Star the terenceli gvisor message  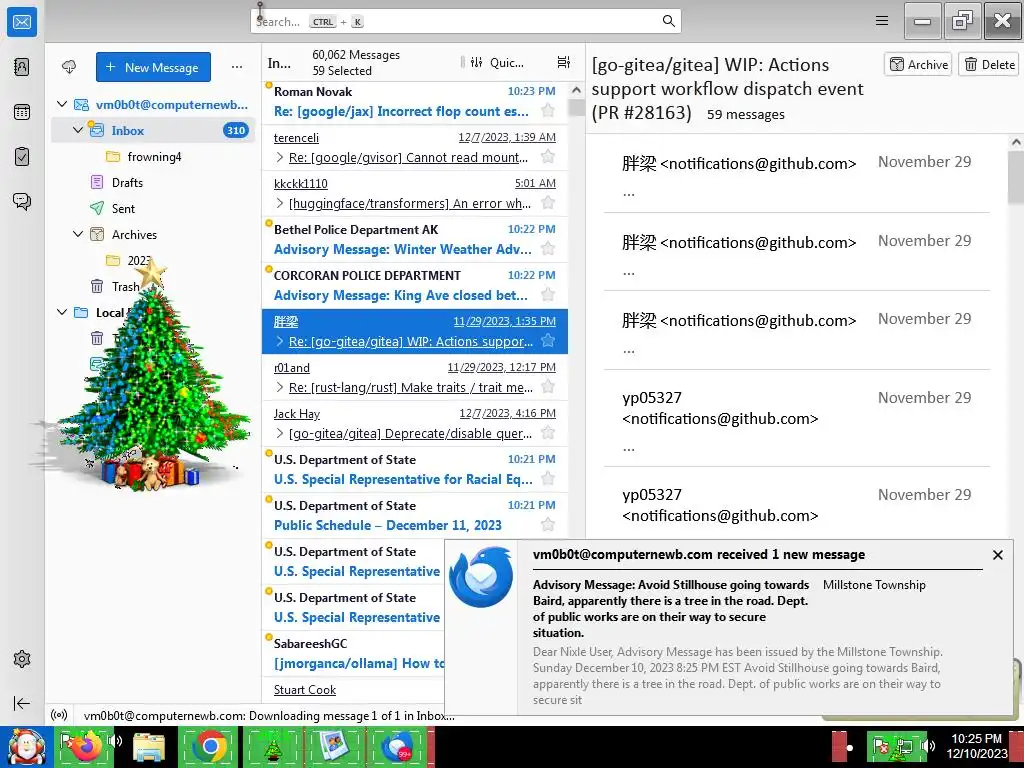(x=548, y=157)
